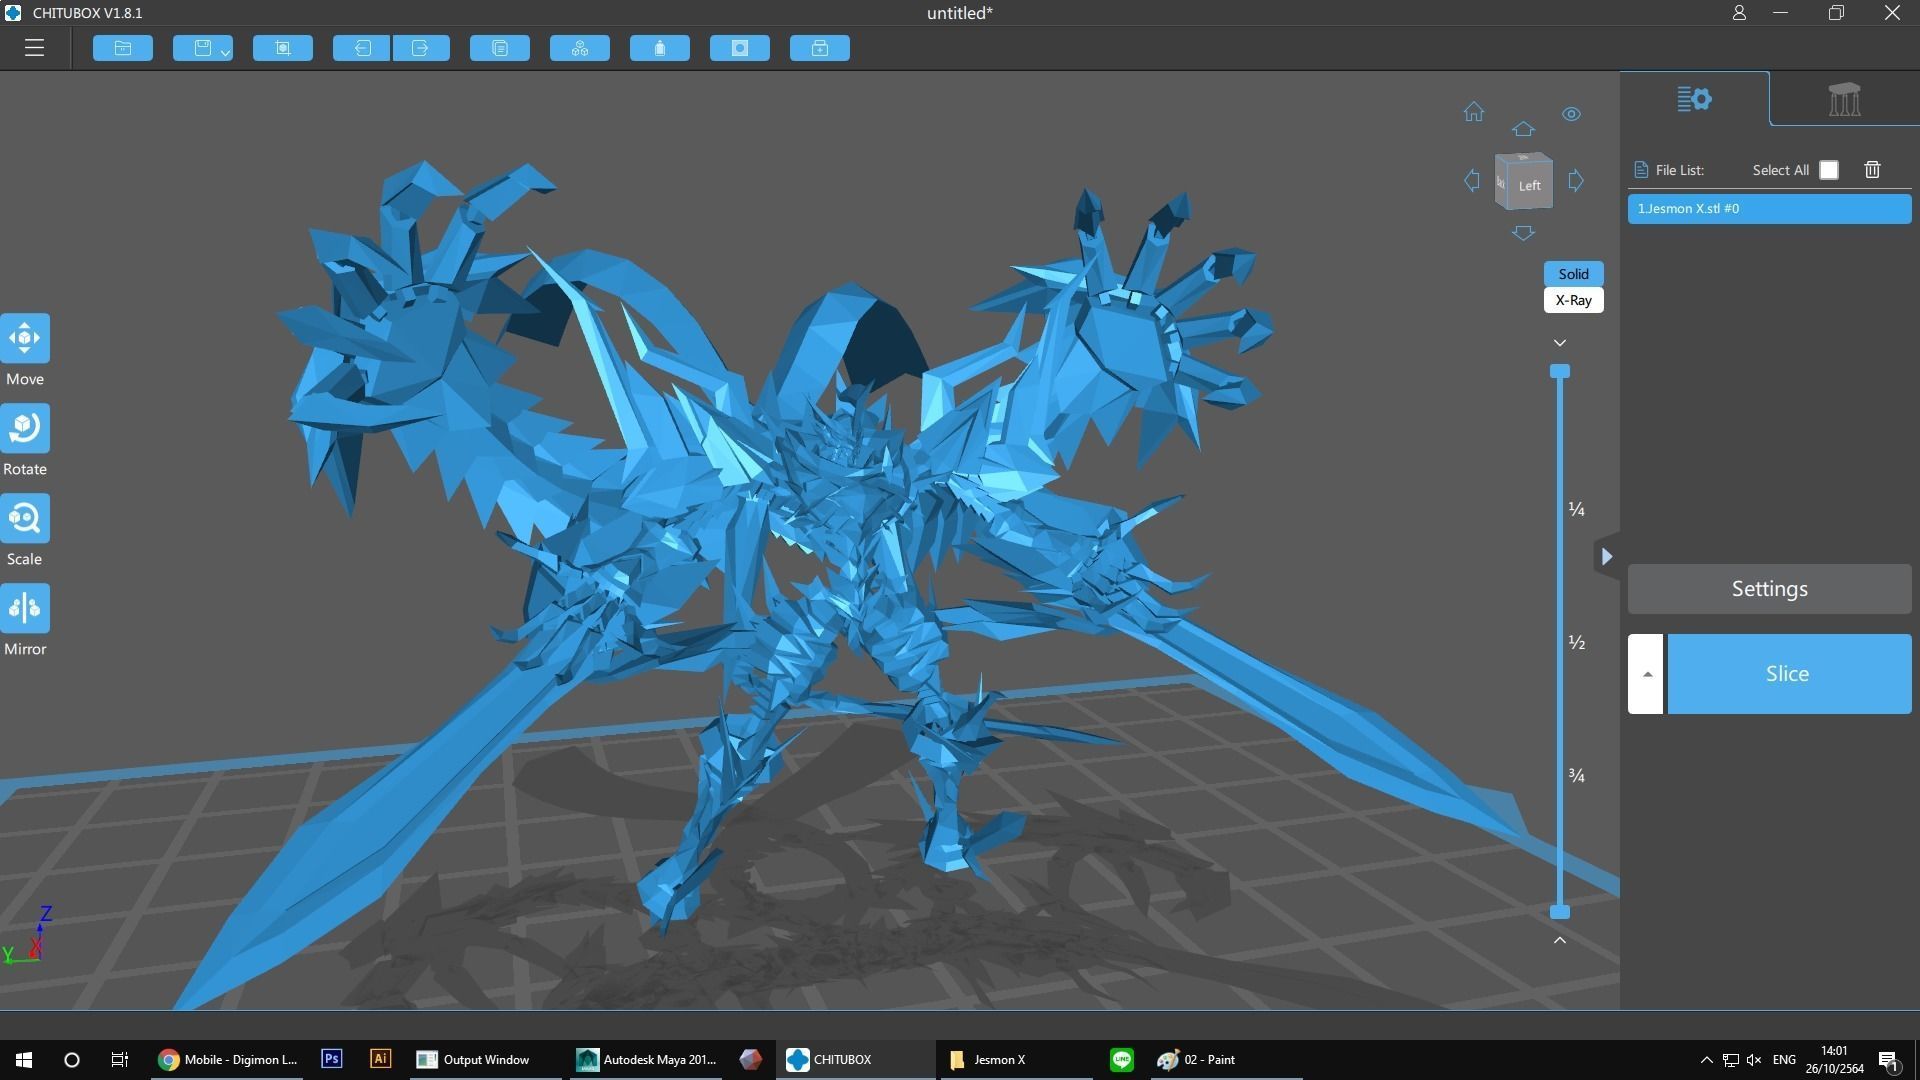Viewport: 1920px width, 1080px height.
Task: Delete selected files with the trash icon
Action: pyautogui.click(x=1872, y=170)
